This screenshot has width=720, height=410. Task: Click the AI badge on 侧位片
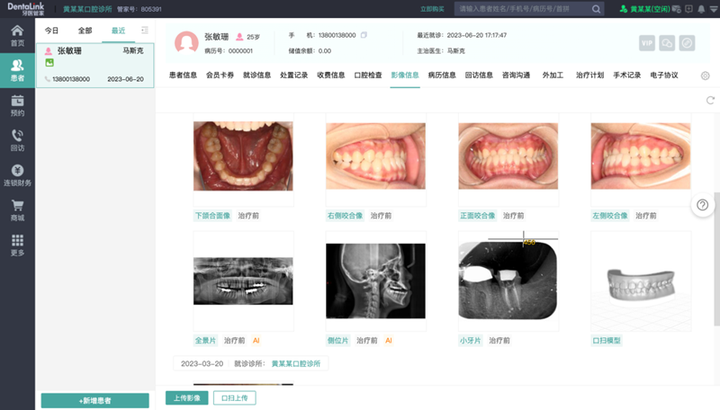[x=388, y=341]
